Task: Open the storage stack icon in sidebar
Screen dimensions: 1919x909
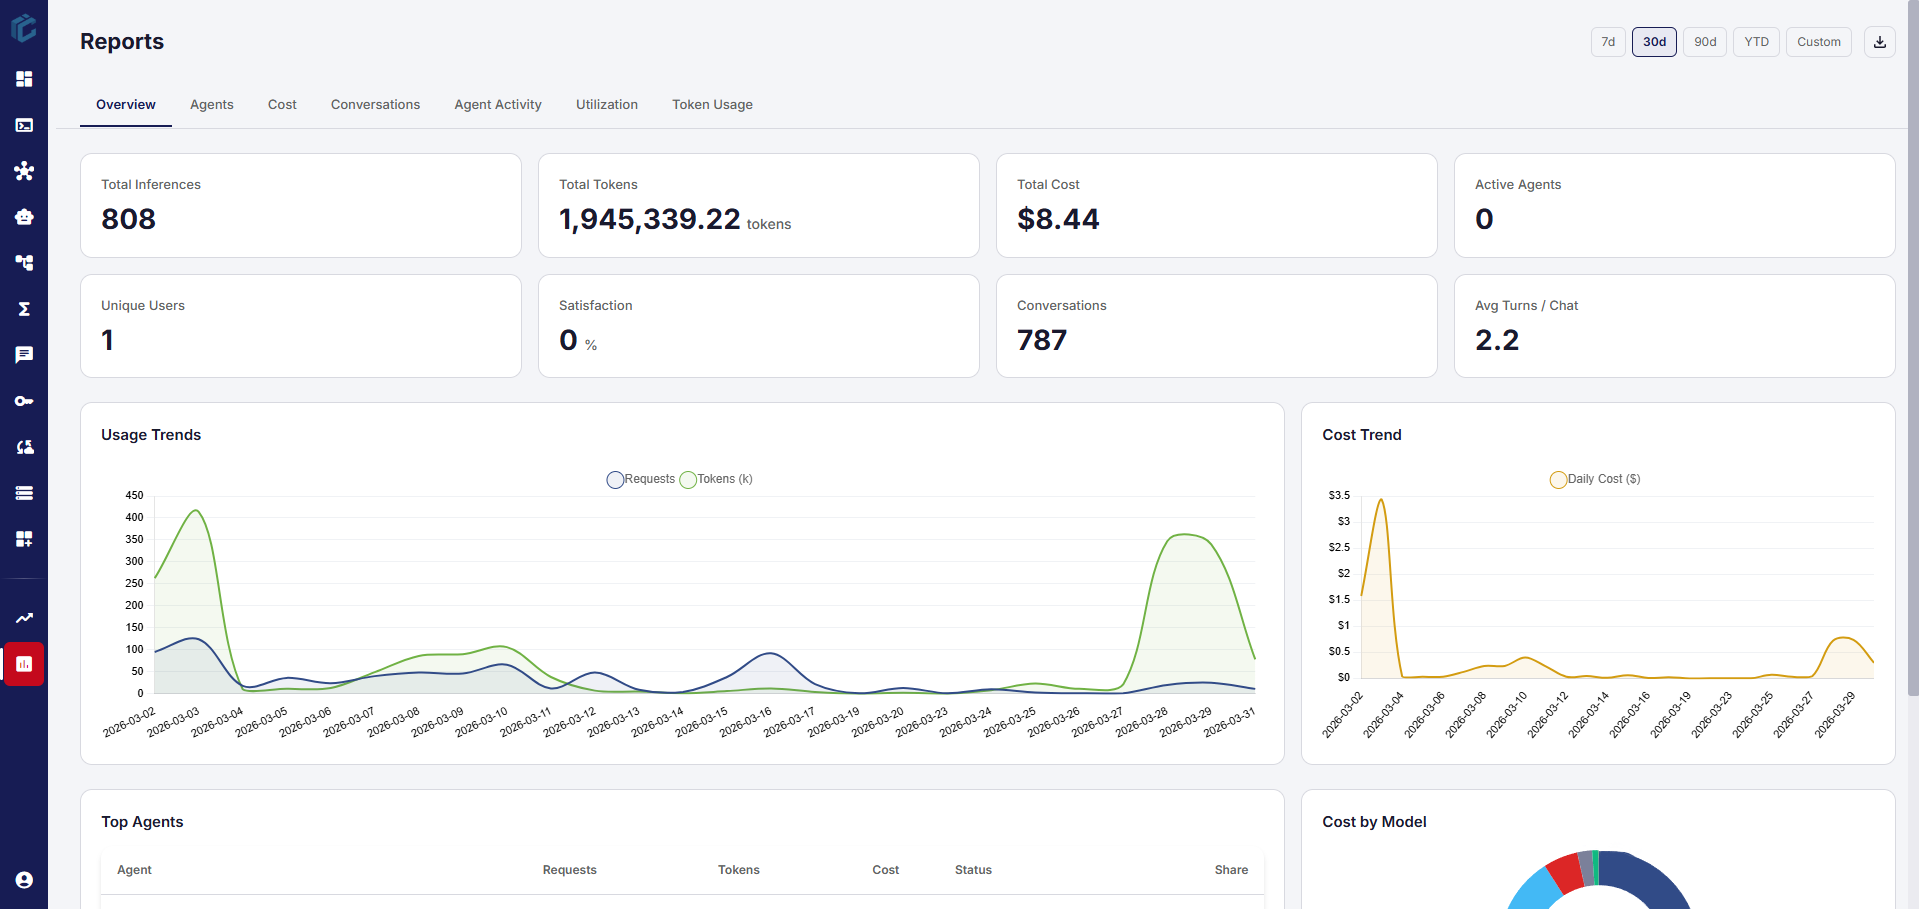Action: pyautogui.click(x=24, y=493)
